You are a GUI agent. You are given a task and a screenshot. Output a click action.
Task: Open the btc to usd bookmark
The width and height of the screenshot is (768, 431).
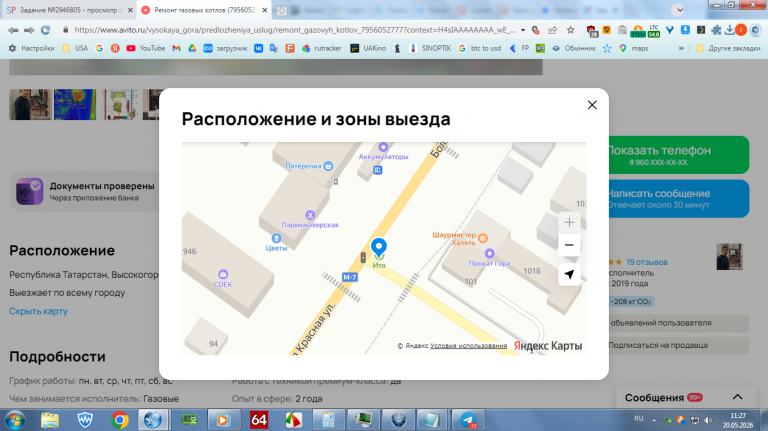480,48
